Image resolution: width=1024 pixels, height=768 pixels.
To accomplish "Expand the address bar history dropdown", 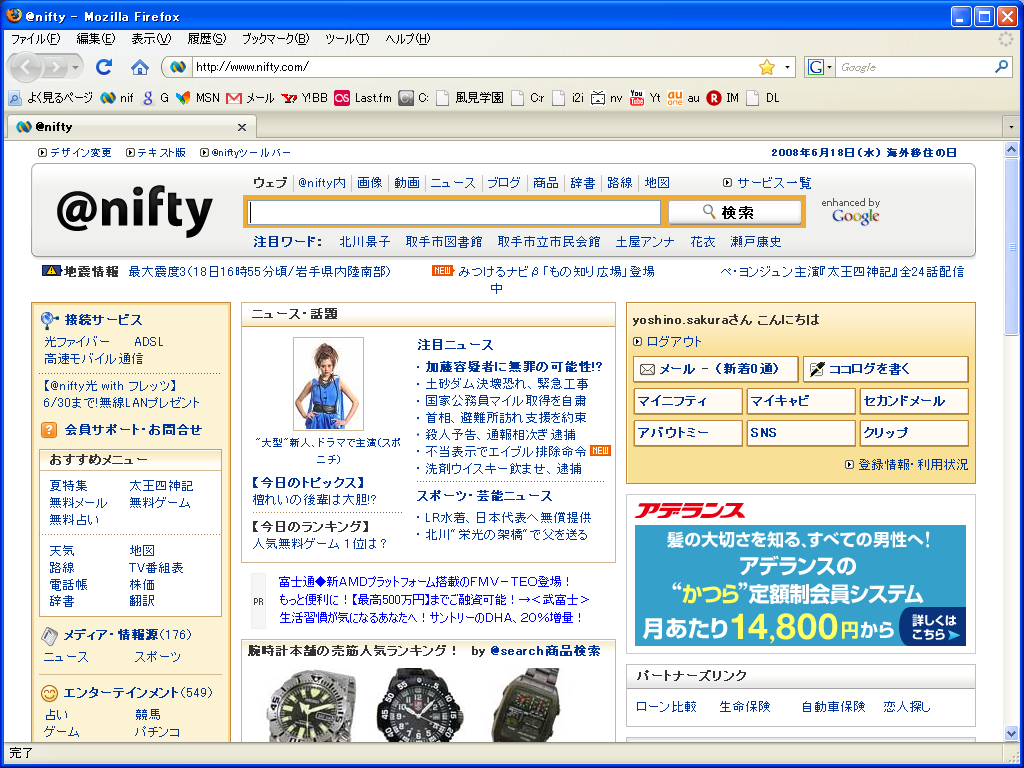I will [x=787, y=67].
